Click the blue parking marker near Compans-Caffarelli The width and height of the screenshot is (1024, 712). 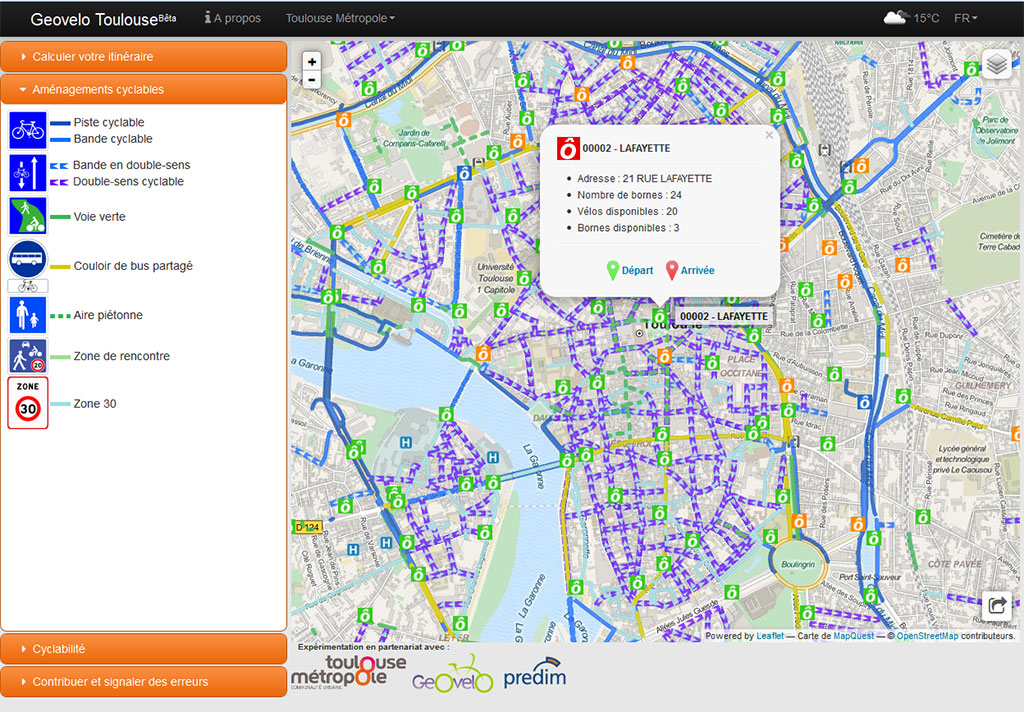coord(464,173)
